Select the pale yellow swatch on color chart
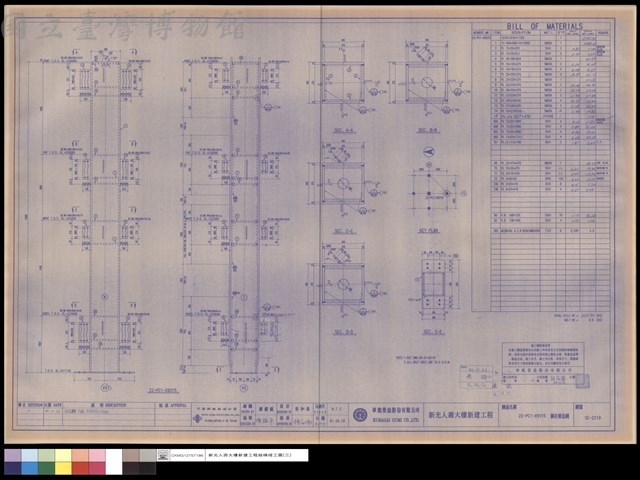640x480 pixels. pos(63,455)
